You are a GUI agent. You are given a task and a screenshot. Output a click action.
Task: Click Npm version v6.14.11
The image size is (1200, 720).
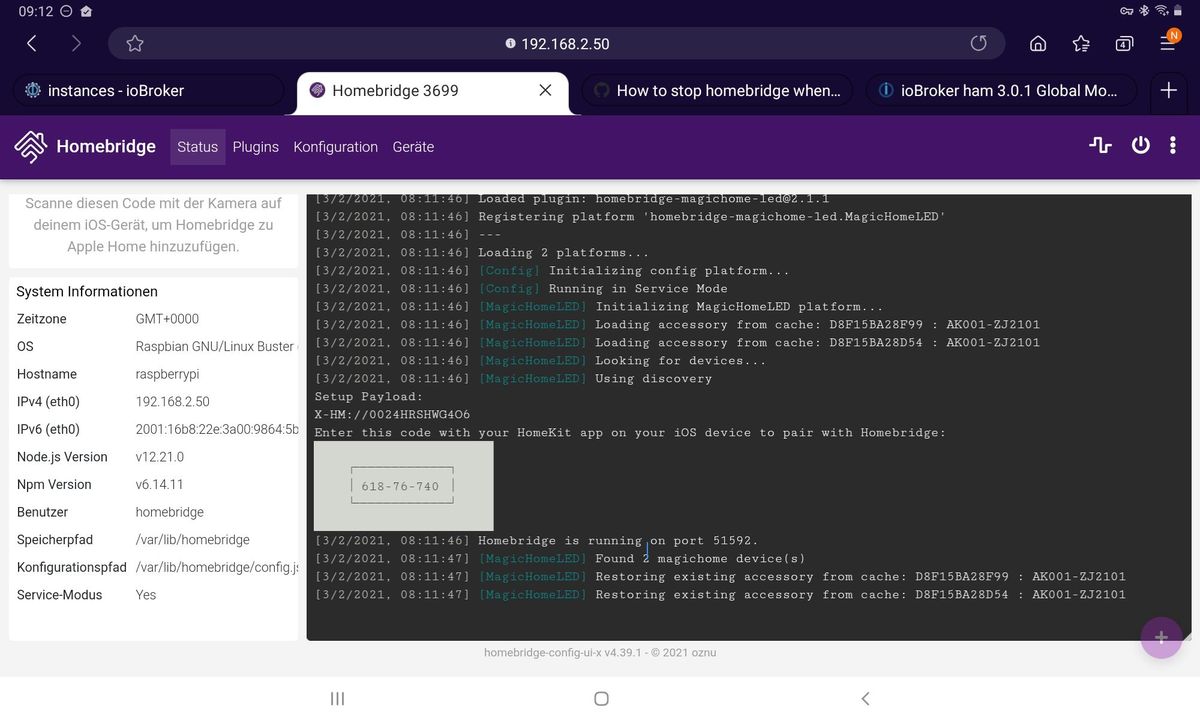click(x=158, y=484)
